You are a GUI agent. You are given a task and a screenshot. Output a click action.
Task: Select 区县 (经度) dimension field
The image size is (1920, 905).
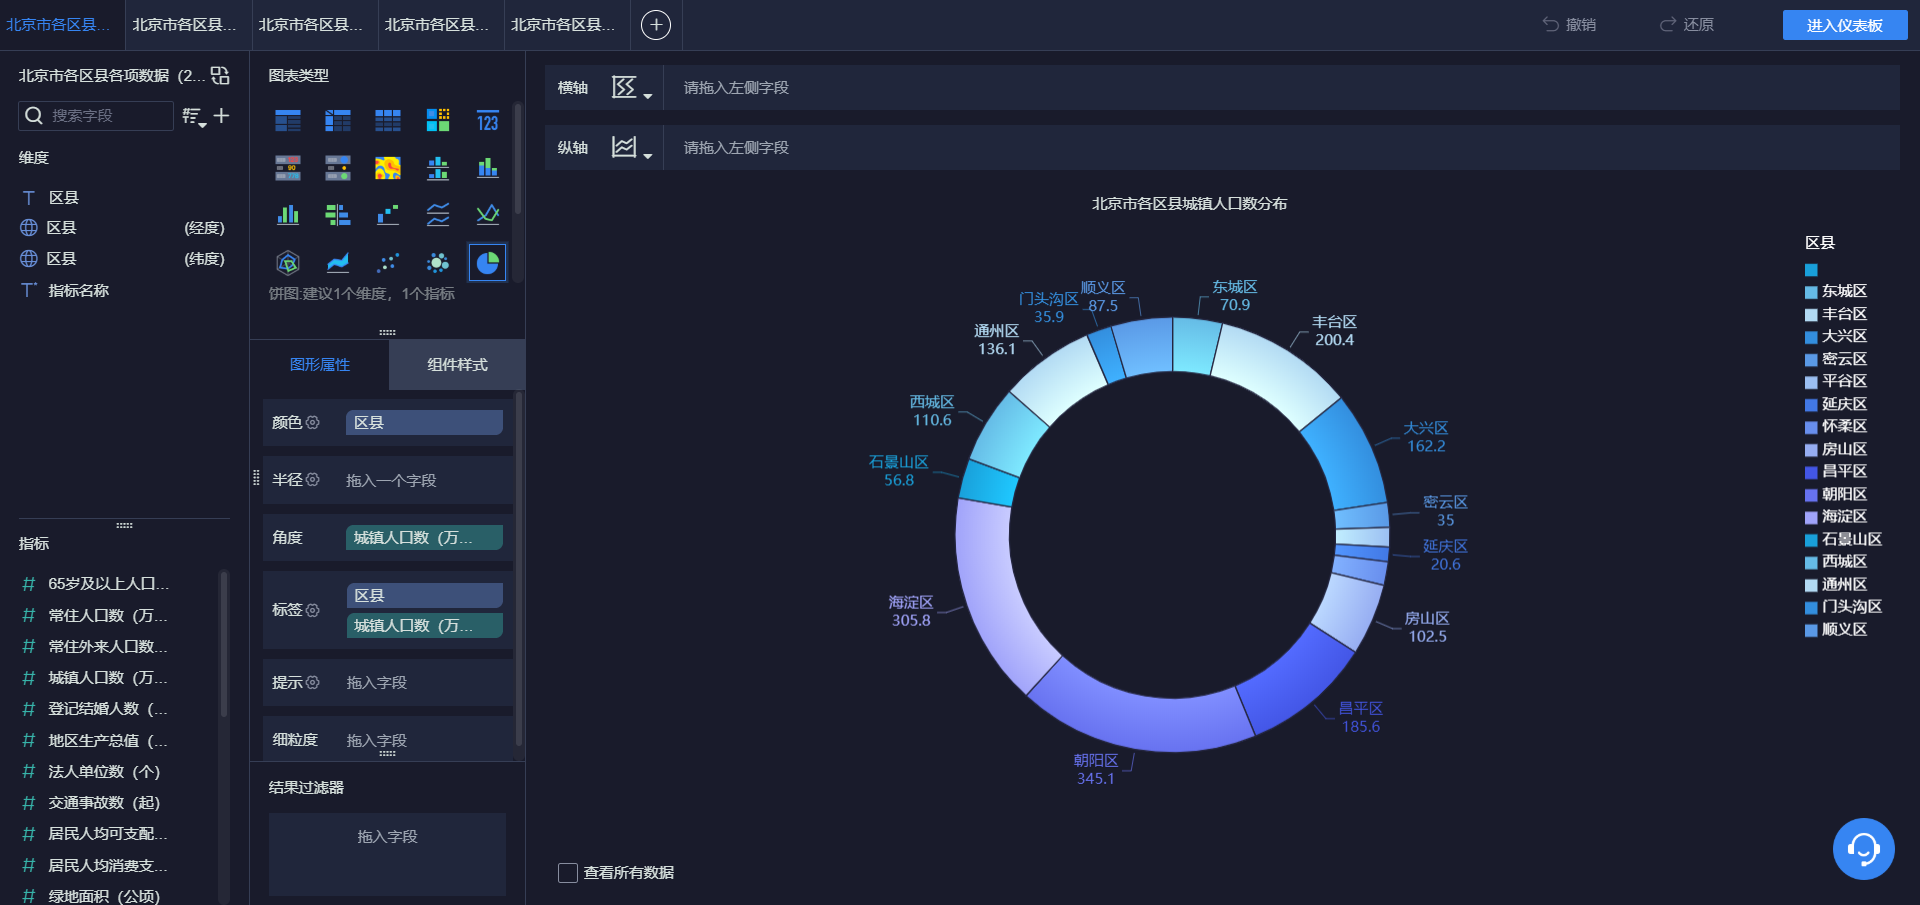point(122,228)
